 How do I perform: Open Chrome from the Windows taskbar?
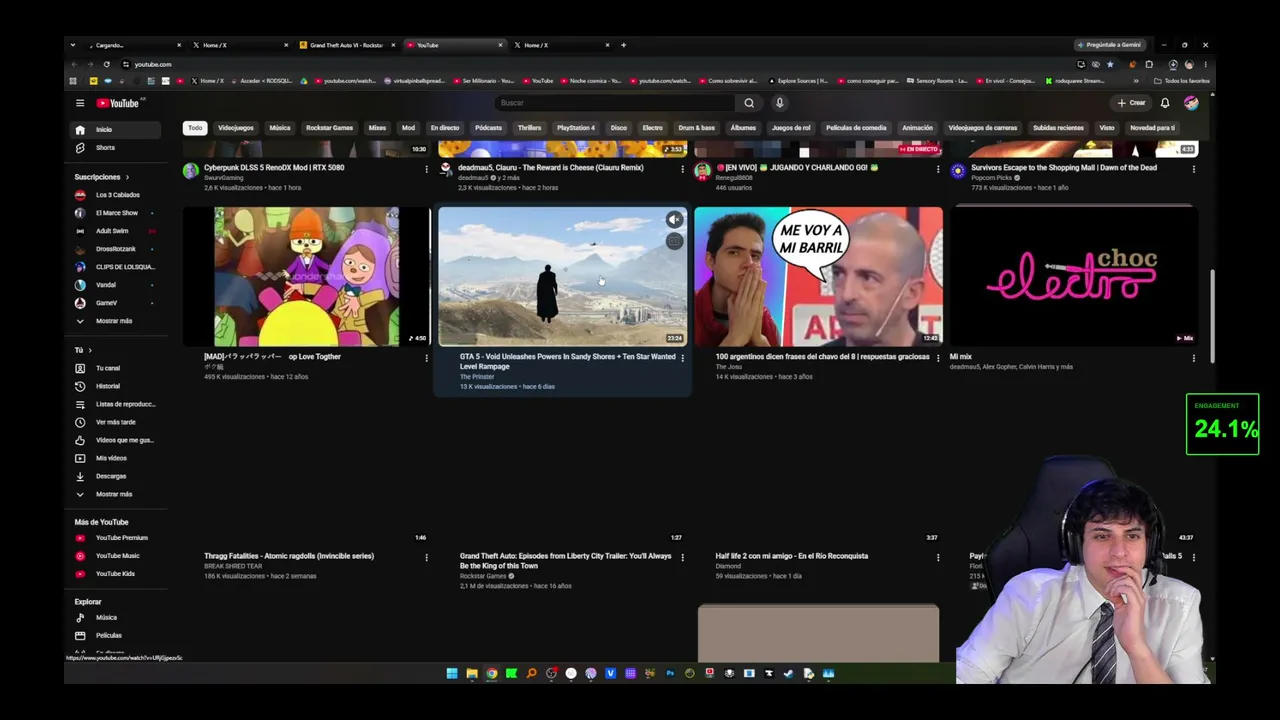[491, 674]
